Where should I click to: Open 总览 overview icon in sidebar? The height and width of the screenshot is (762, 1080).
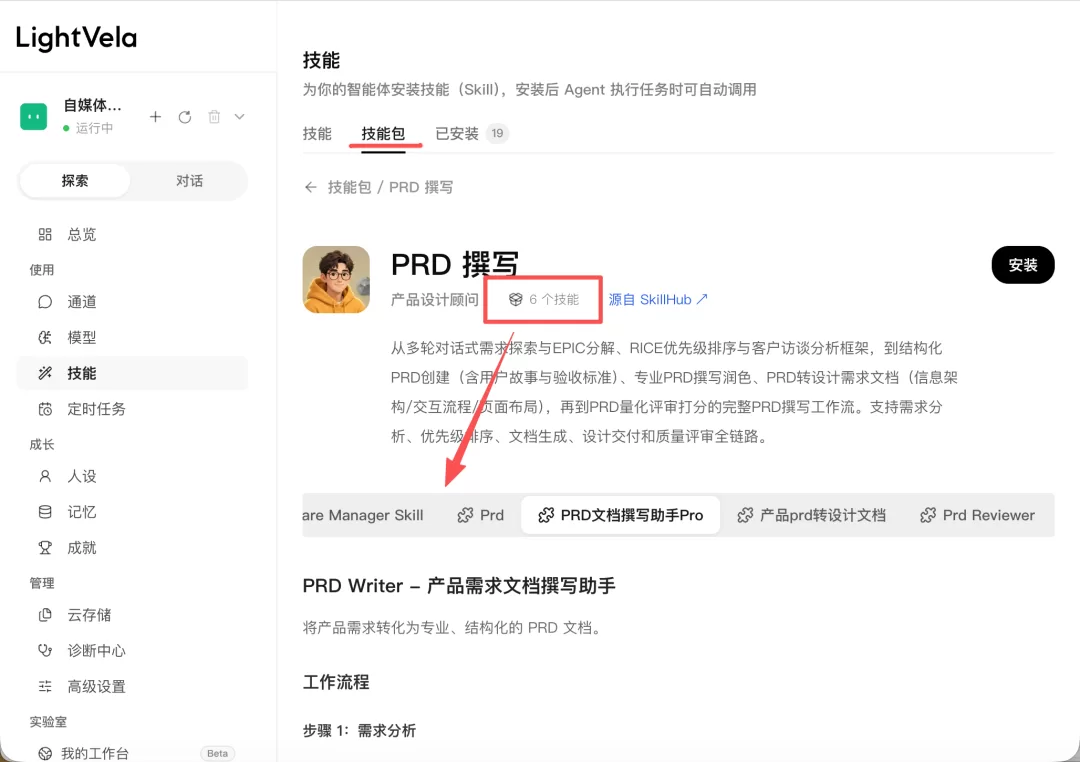click(x=45, y=234)
